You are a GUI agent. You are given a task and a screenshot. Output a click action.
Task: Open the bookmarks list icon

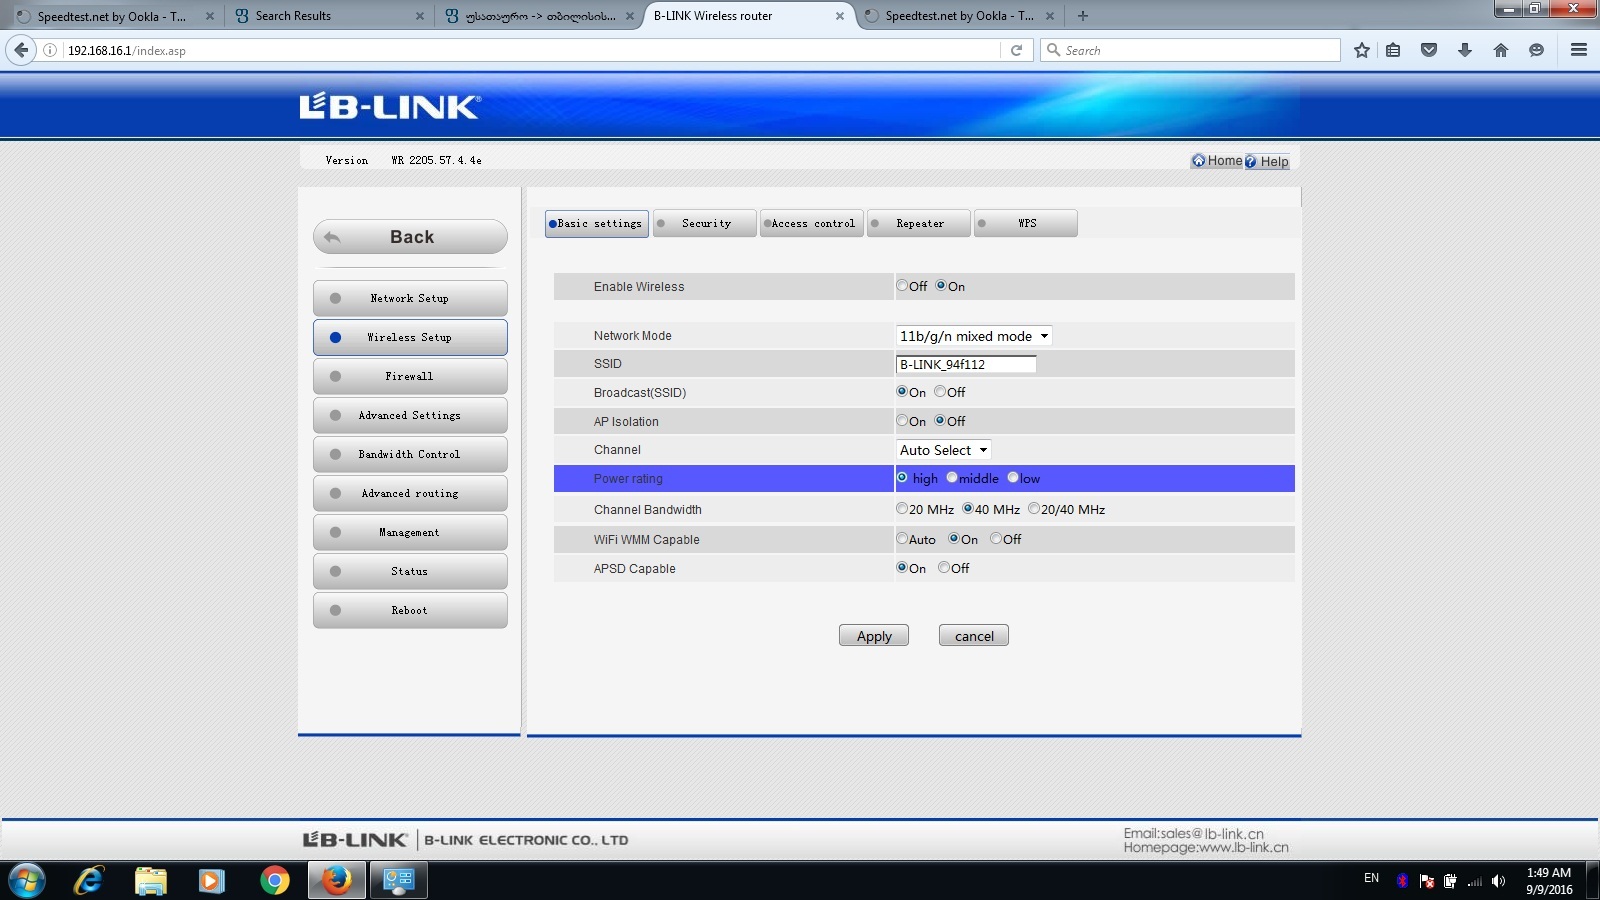pyautogui.click(x=1393, y=50)
